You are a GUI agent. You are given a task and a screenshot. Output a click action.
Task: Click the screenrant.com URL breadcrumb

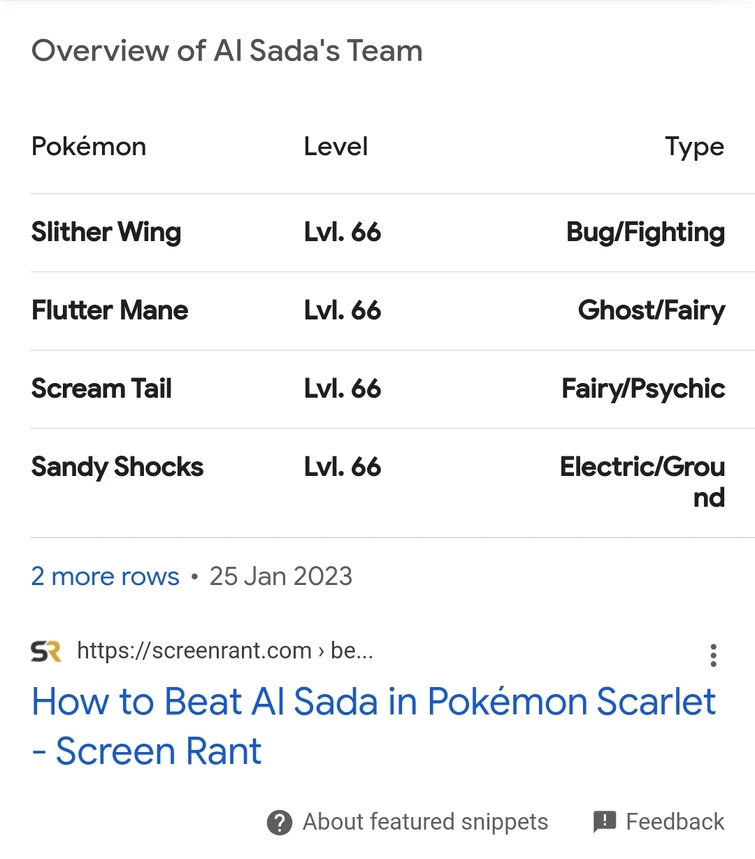tap(224, 652)
